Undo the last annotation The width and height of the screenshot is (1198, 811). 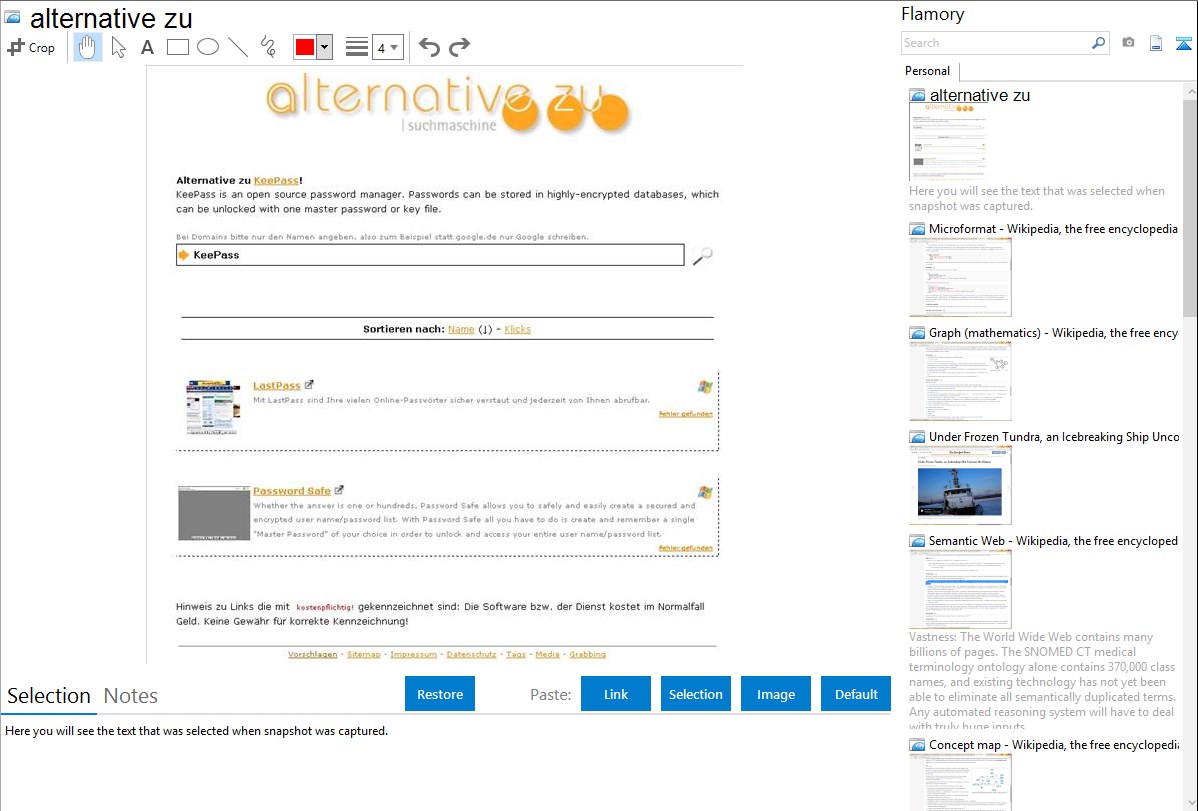429,47
